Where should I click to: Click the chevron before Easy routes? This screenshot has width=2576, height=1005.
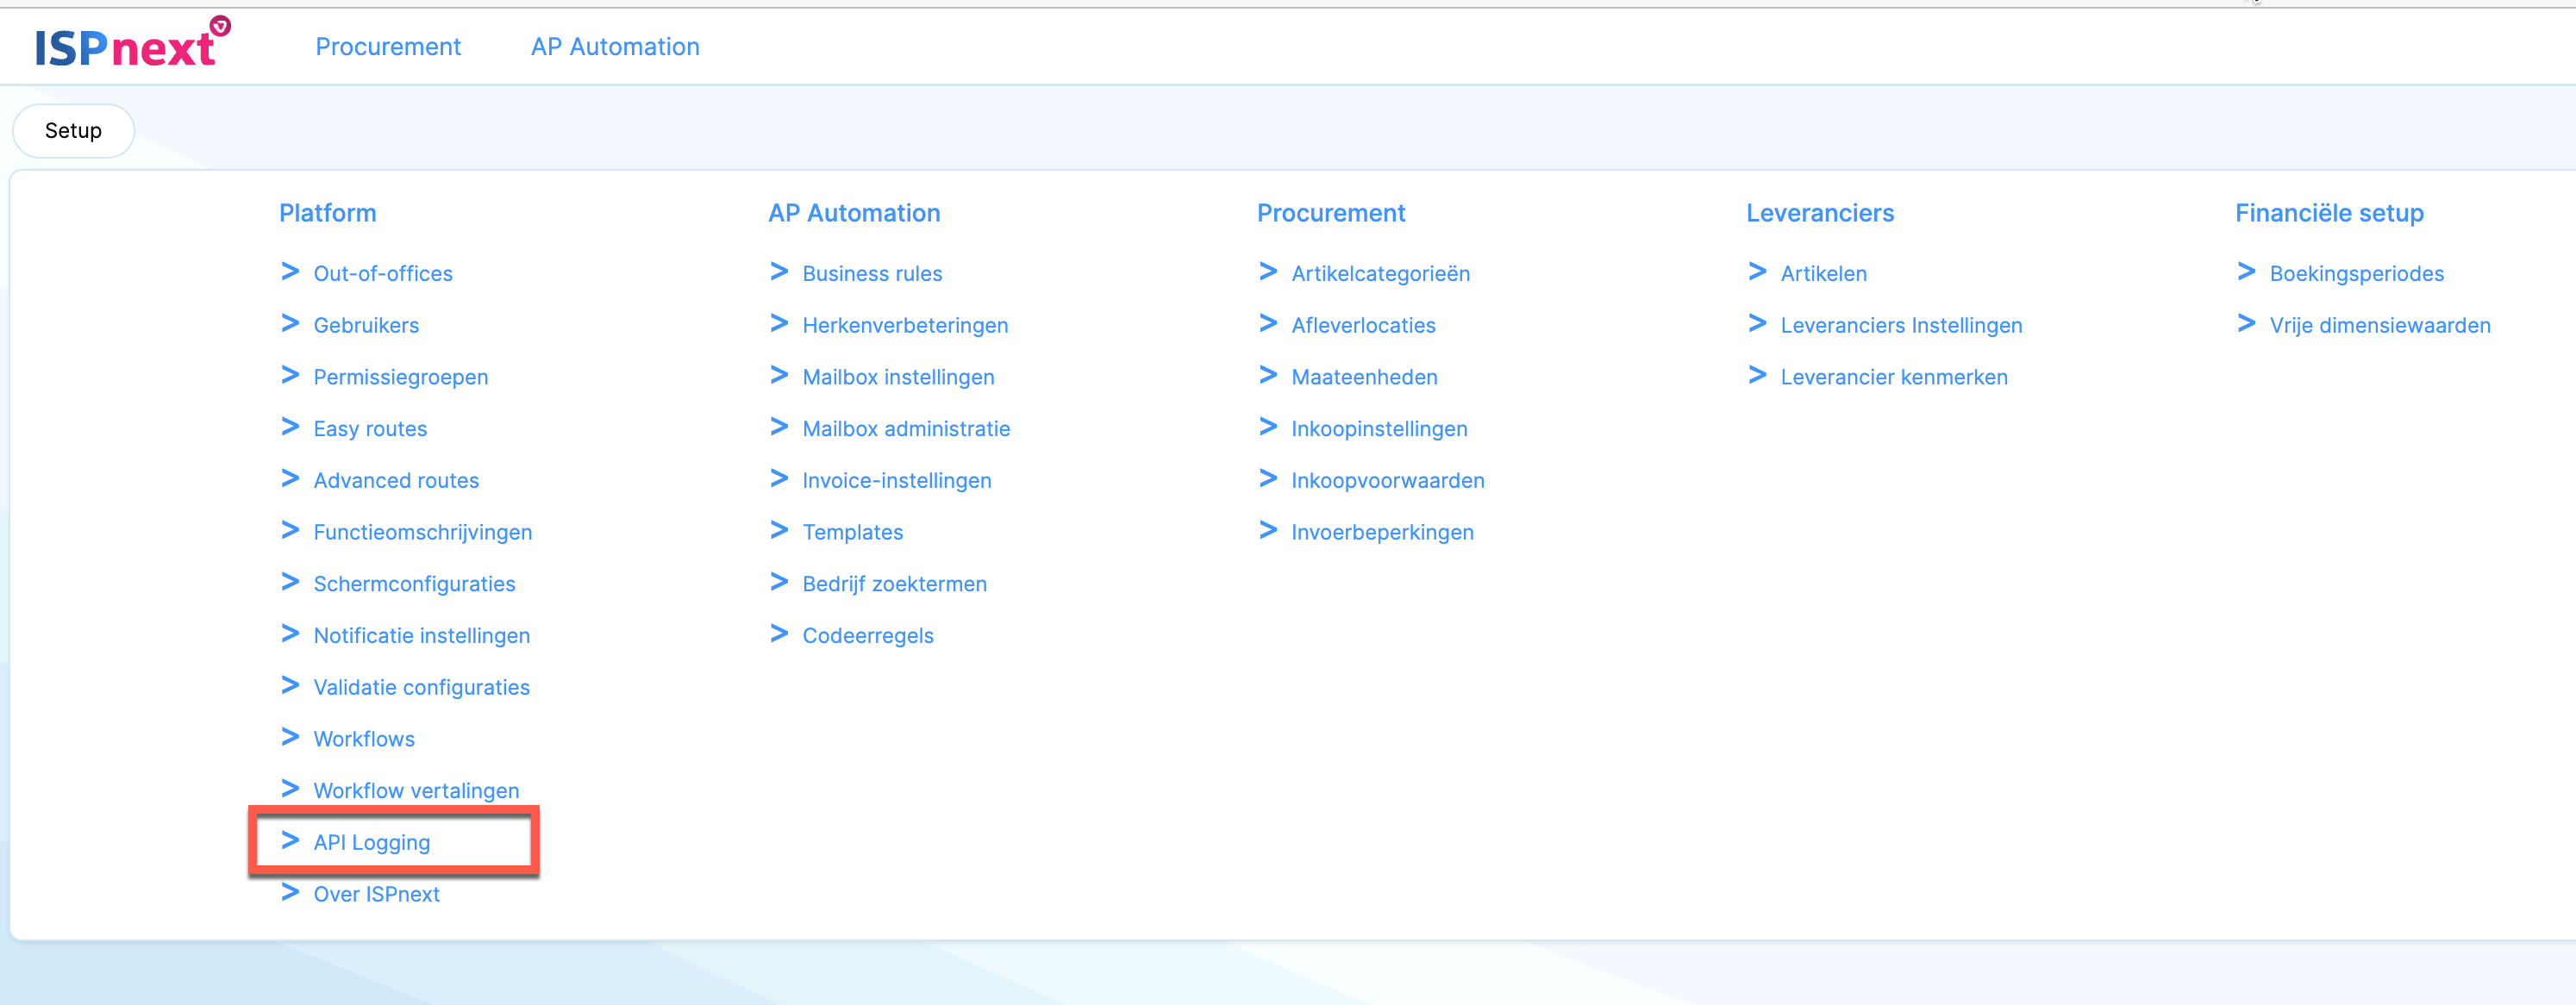[x=290, y=427]
